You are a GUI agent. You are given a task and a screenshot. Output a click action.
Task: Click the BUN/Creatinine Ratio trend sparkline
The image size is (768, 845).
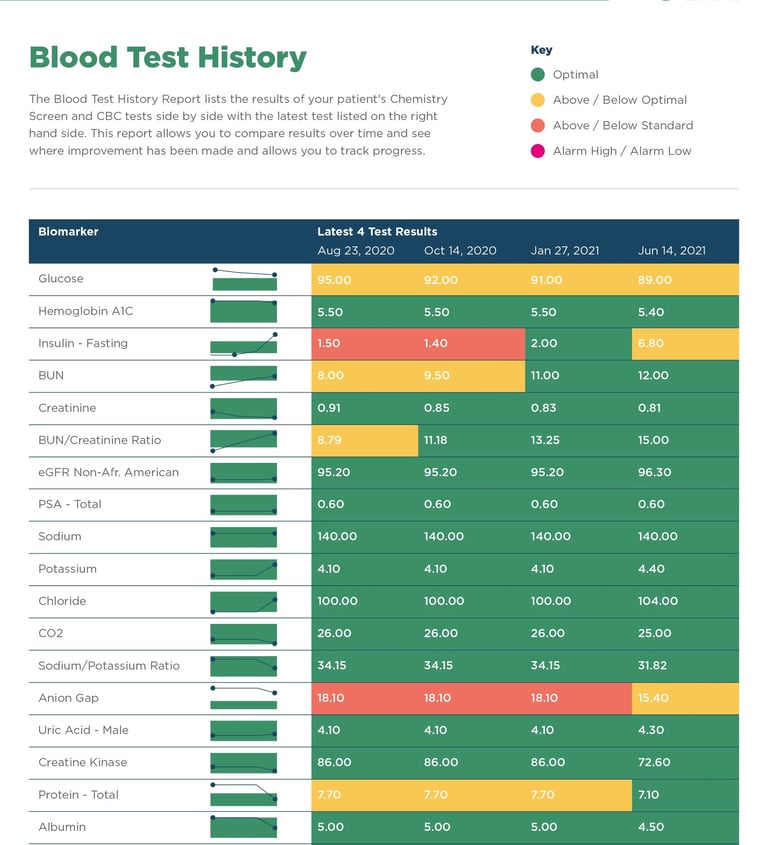pyautogui.click(x=244, y=440)
